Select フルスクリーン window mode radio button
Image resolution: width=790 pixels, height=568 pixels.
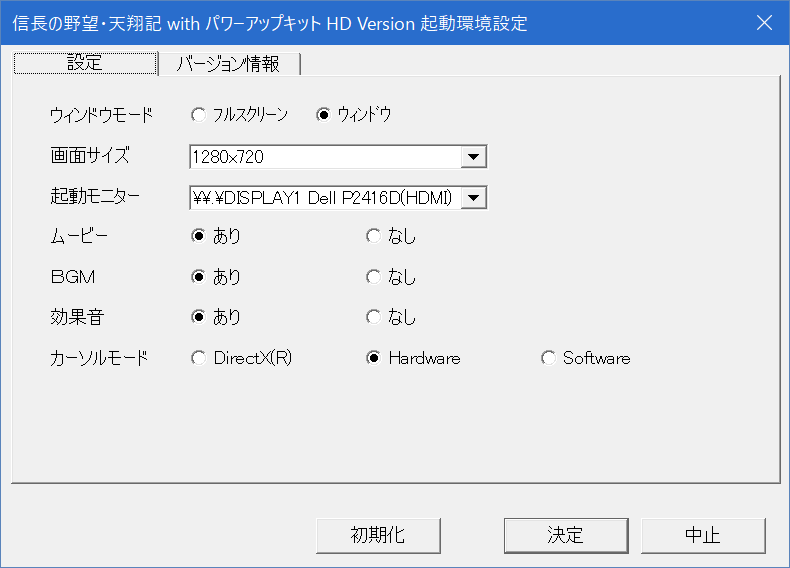tap(198, 115)
